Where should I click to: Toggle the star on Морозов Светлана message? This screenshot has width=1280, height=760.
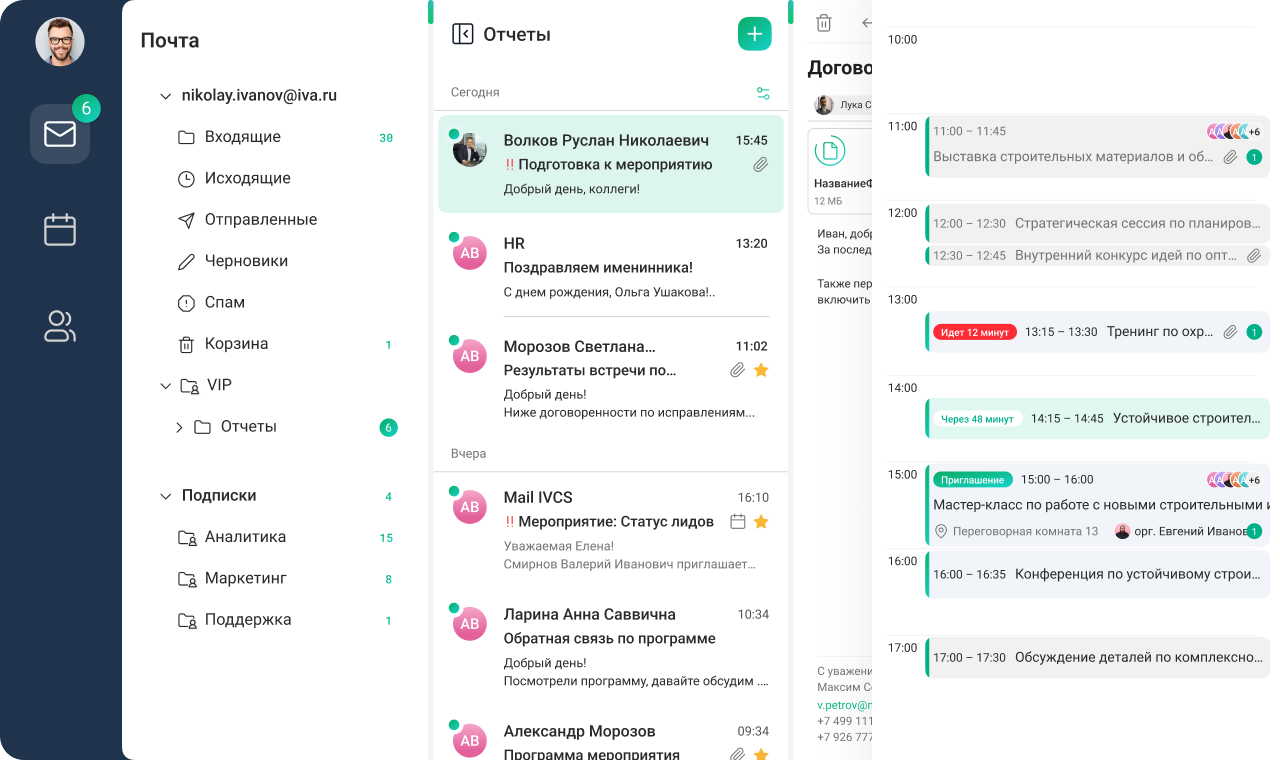point(761,370)
